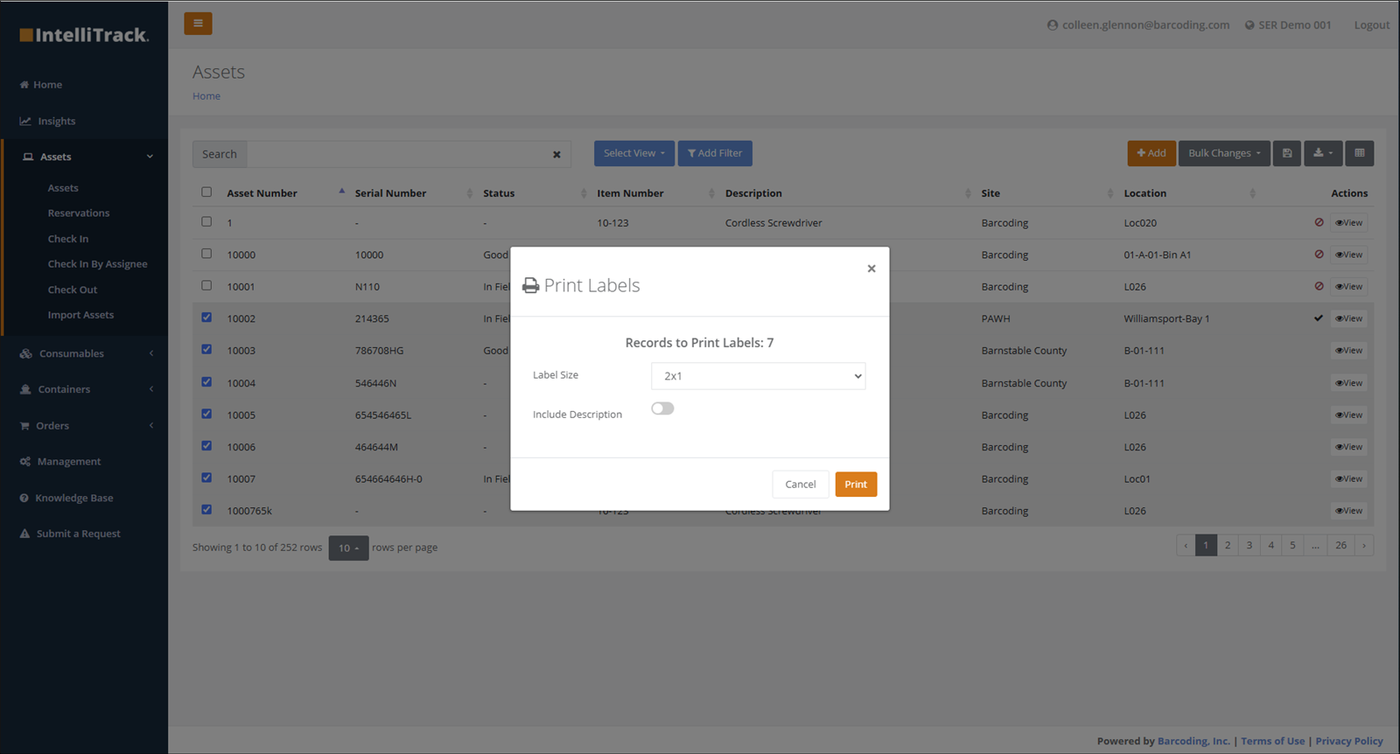Viewport: 1400px width, 754px height.
Task: Open the Select View dropdown
Action: point(634,153)
